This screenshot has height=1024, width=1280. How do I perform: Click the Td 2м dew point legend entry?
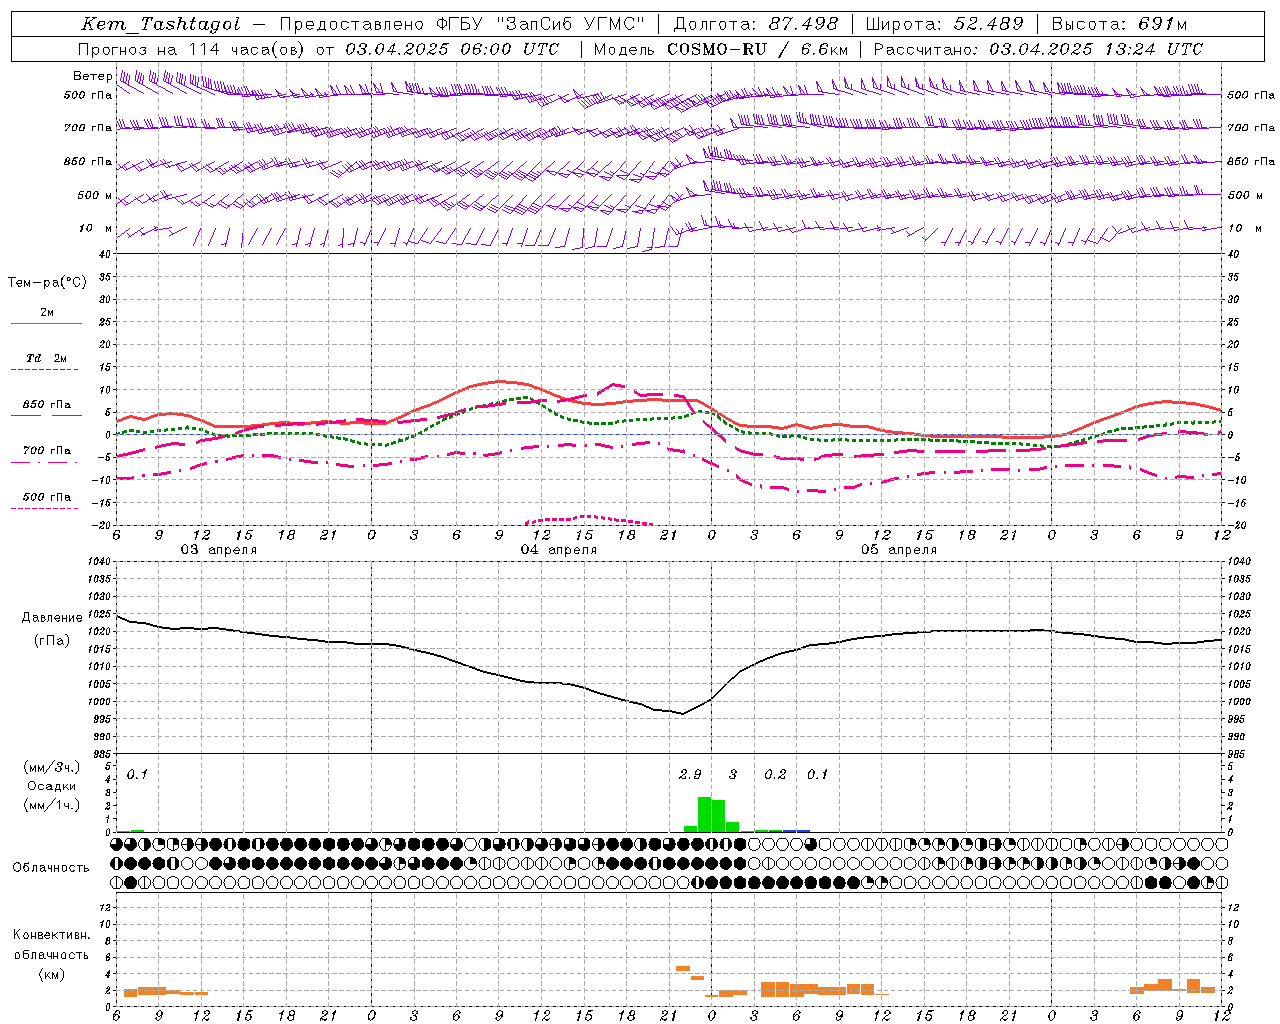(47, 358)
